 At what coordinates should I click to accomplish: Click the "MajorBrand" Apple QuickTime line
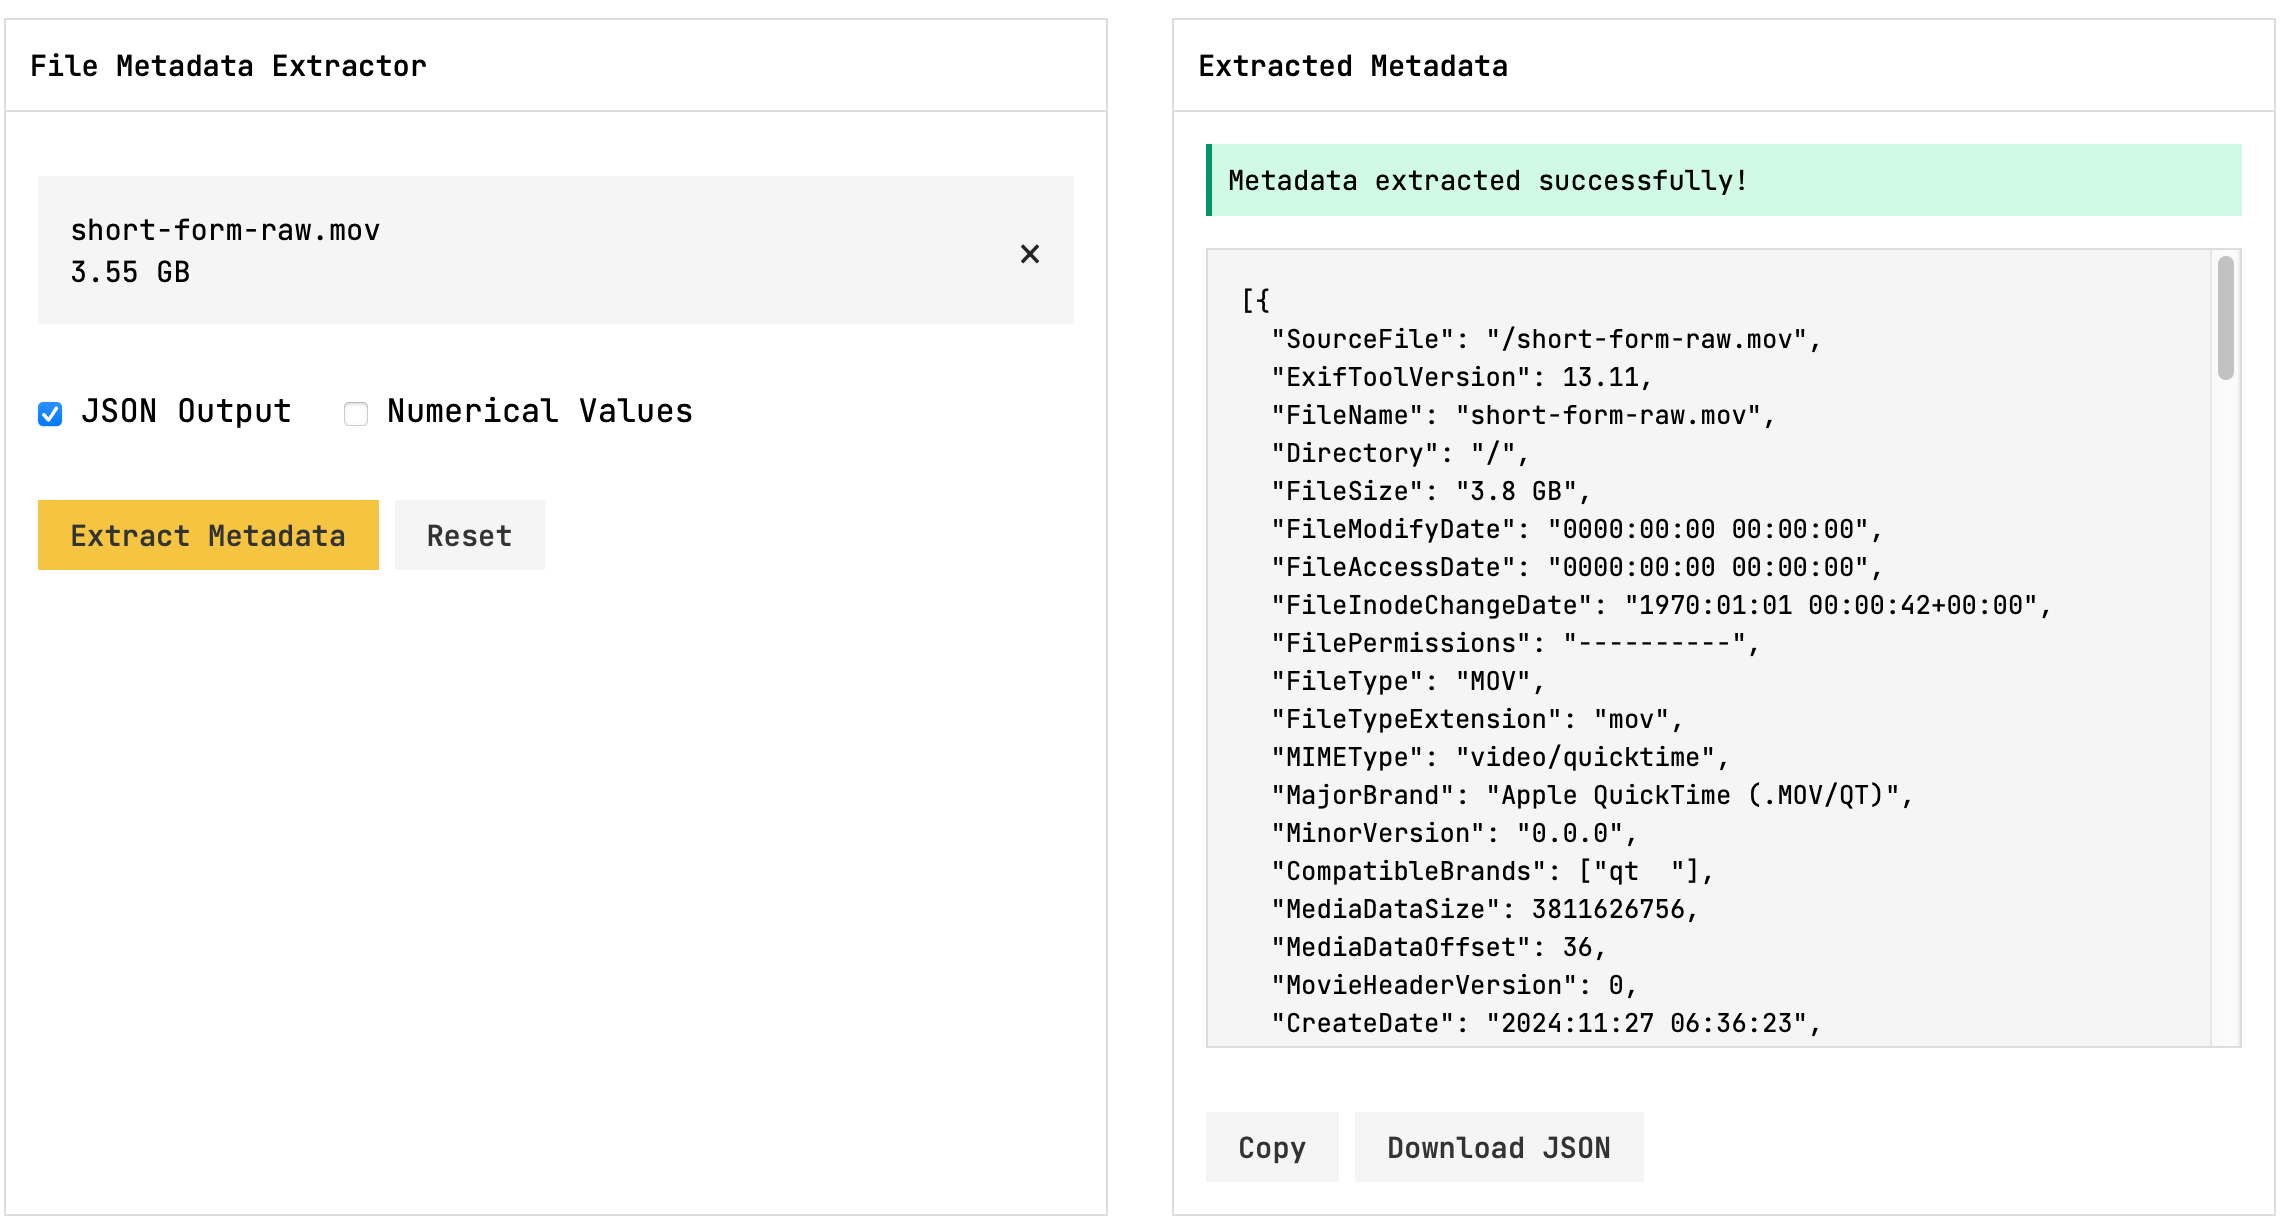(1591, 795)
